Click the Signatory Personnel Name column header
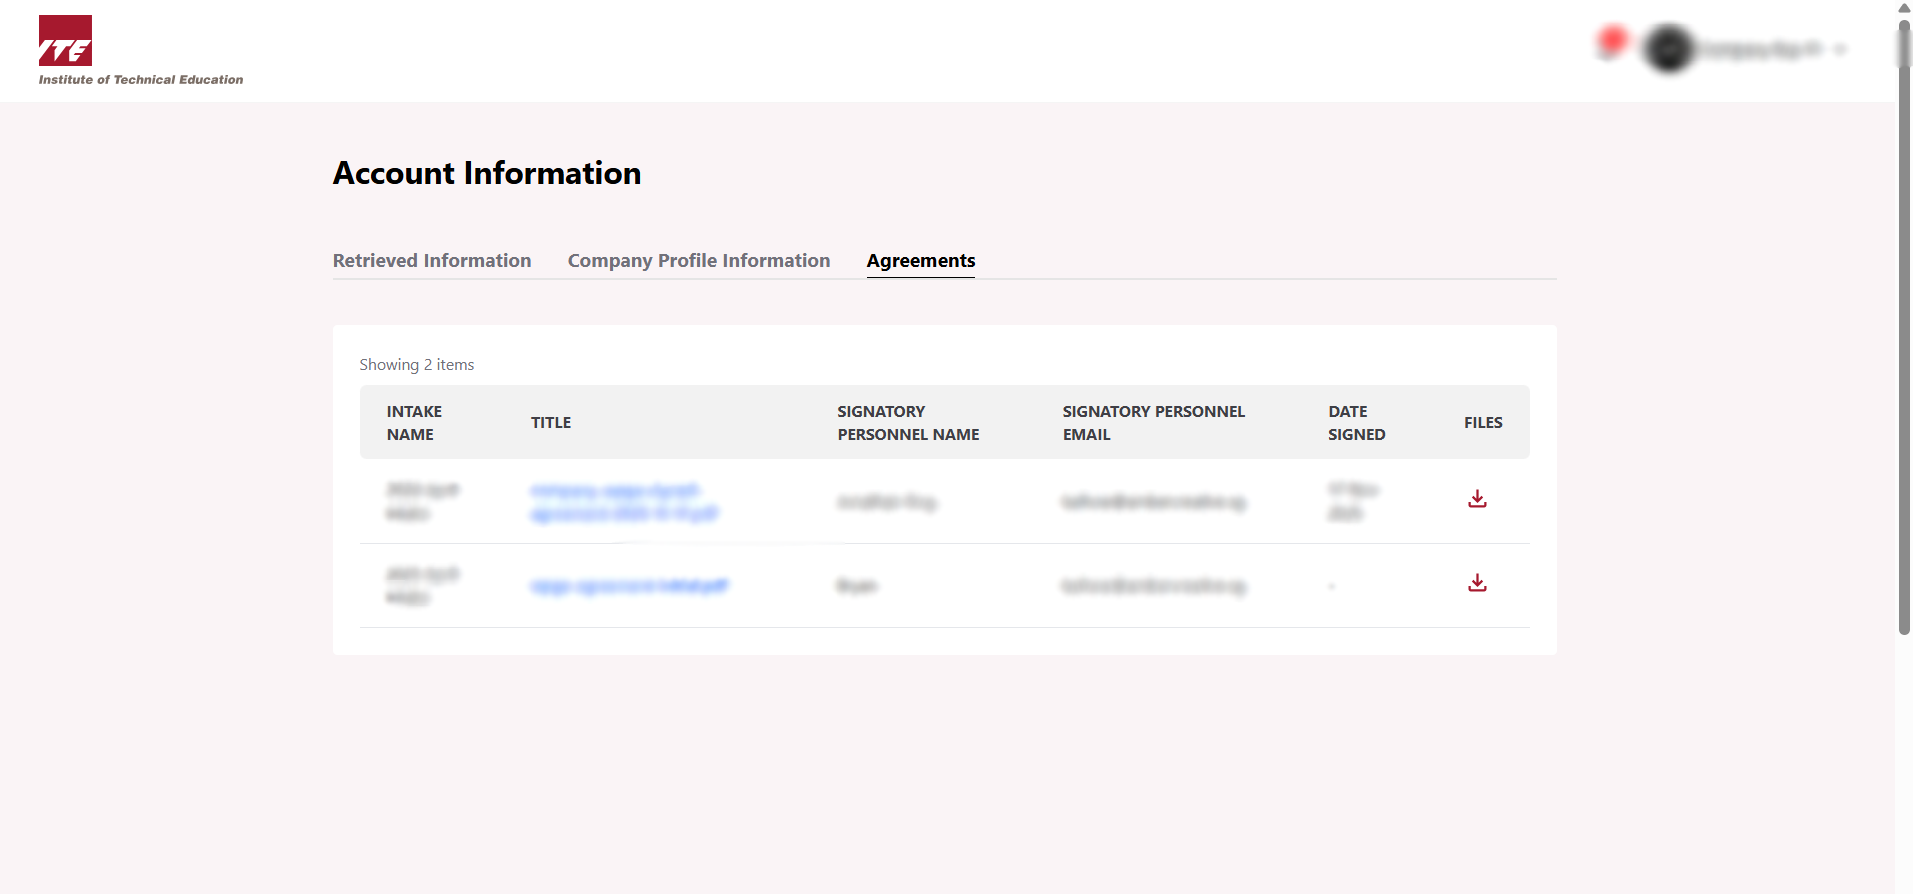Image resolution: width=1913 pixels, height=894 pixels. pos(908,423)
